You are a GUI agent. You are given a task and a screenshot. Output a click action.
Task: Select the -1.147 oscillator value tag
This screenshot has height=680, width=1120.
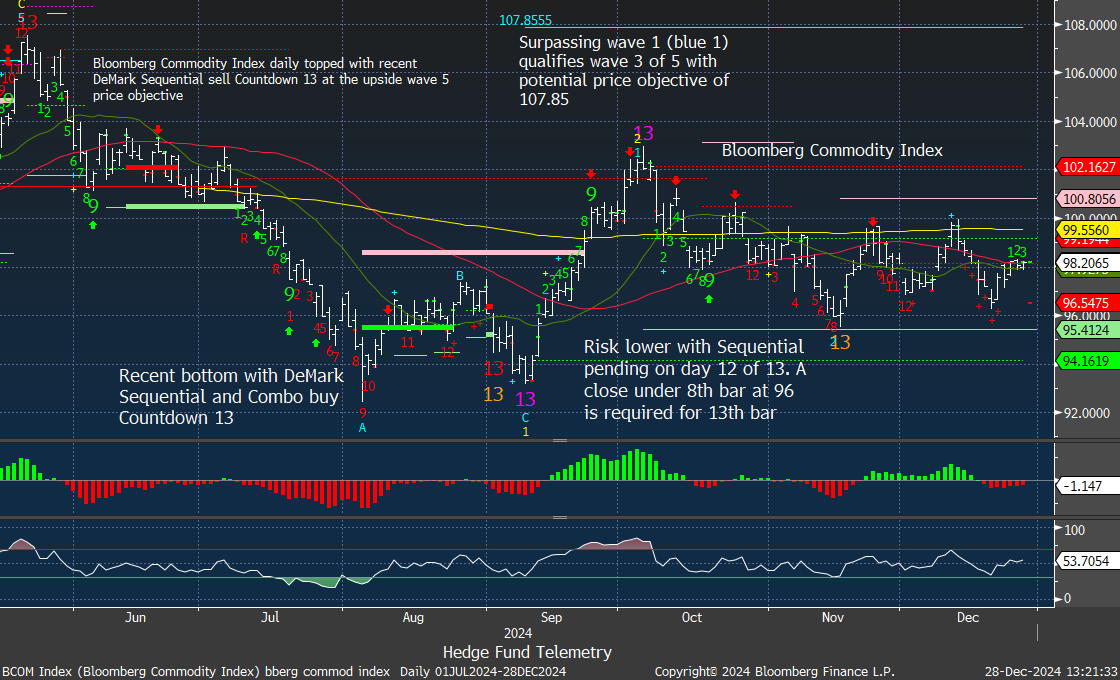pos(1086,486)
